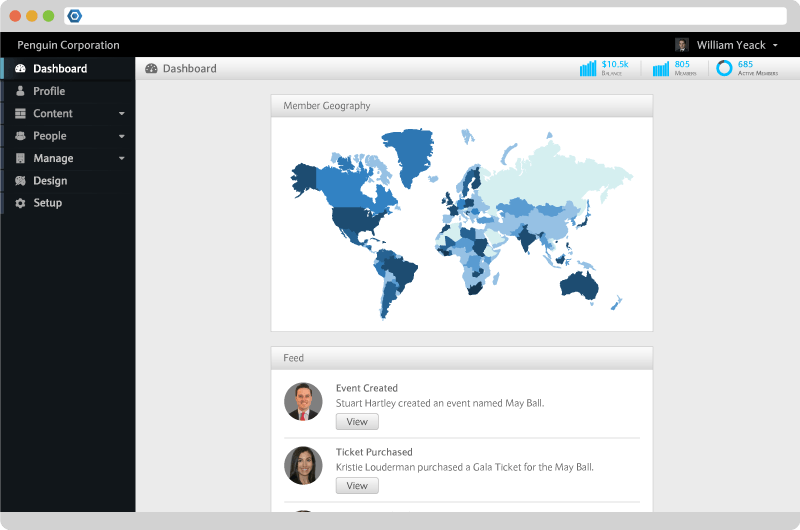Open the People sidebar section
The height and width of the screenshot is (530, 800).
67,136
